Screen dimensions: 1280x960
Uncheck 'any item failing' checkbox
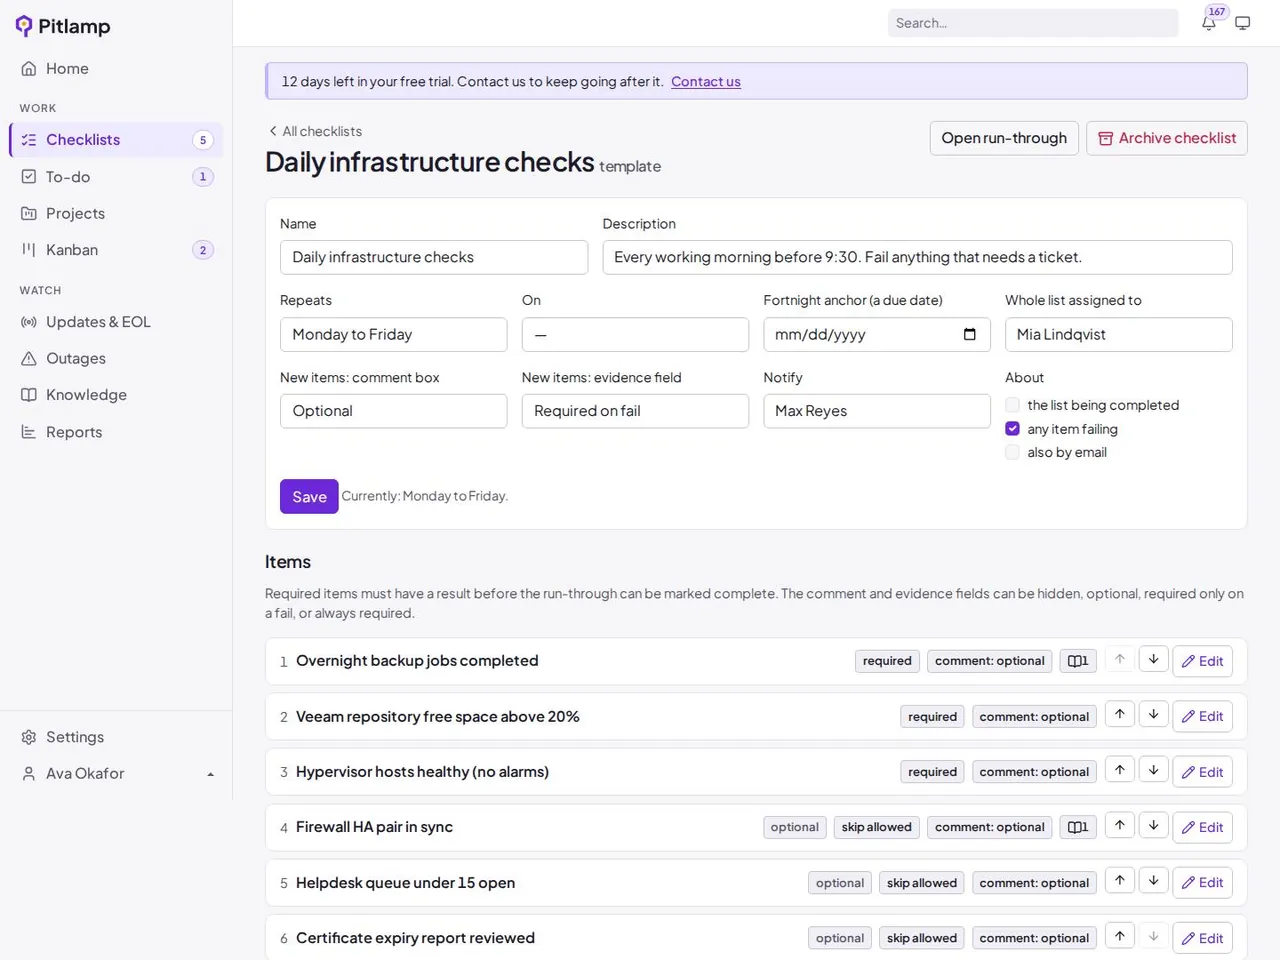click(1012, 429)
